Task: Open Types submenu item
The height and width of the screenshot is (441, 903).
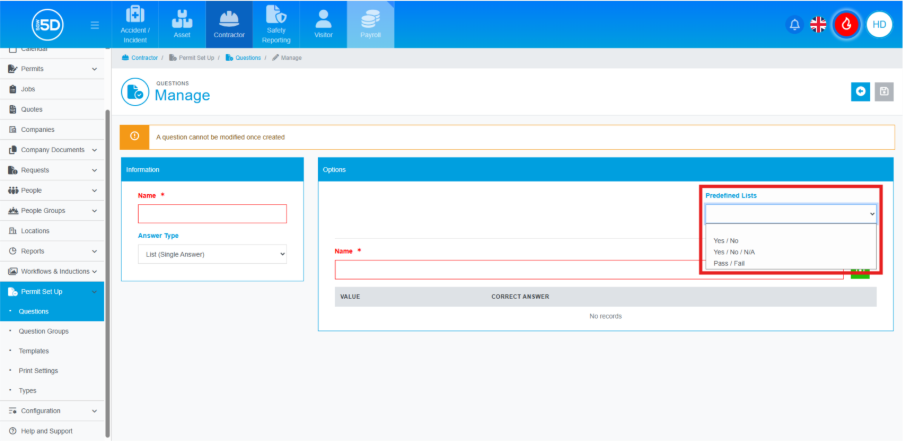Action: [x=27, y=390]
